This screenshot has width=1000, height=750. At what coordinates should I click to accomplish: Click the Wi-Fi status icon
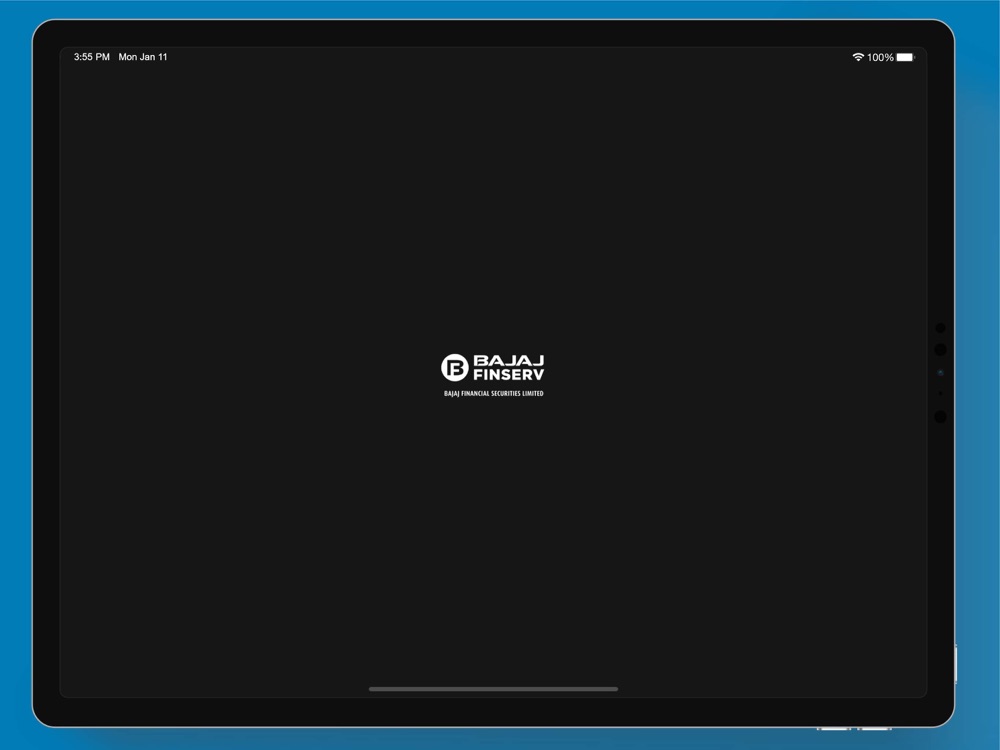click(x=858, y=57)
